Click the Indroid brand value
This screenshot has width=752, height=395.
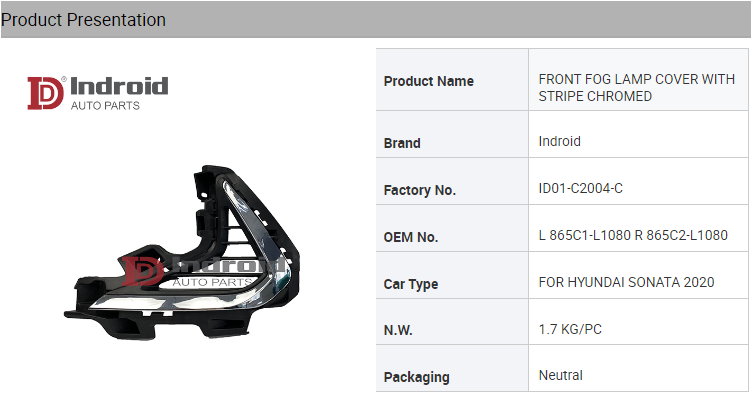point(559,141)
